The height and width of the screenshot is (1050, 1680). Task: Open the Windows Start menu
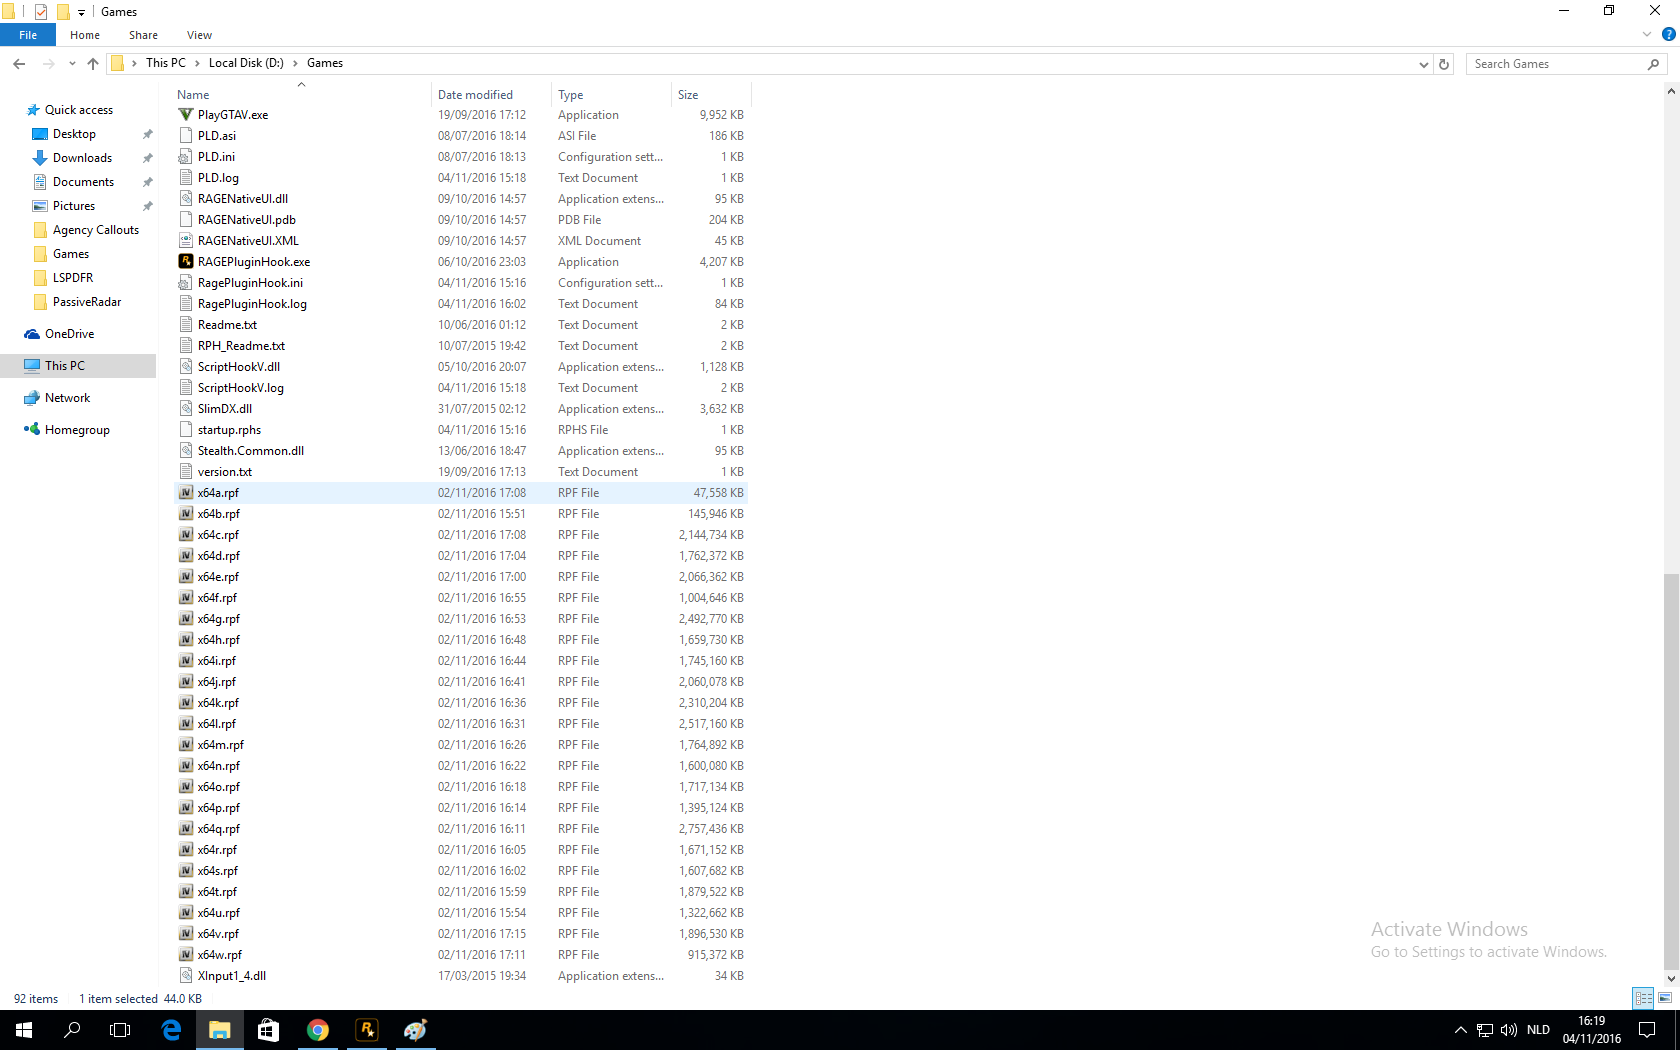tap(24, 1030)
